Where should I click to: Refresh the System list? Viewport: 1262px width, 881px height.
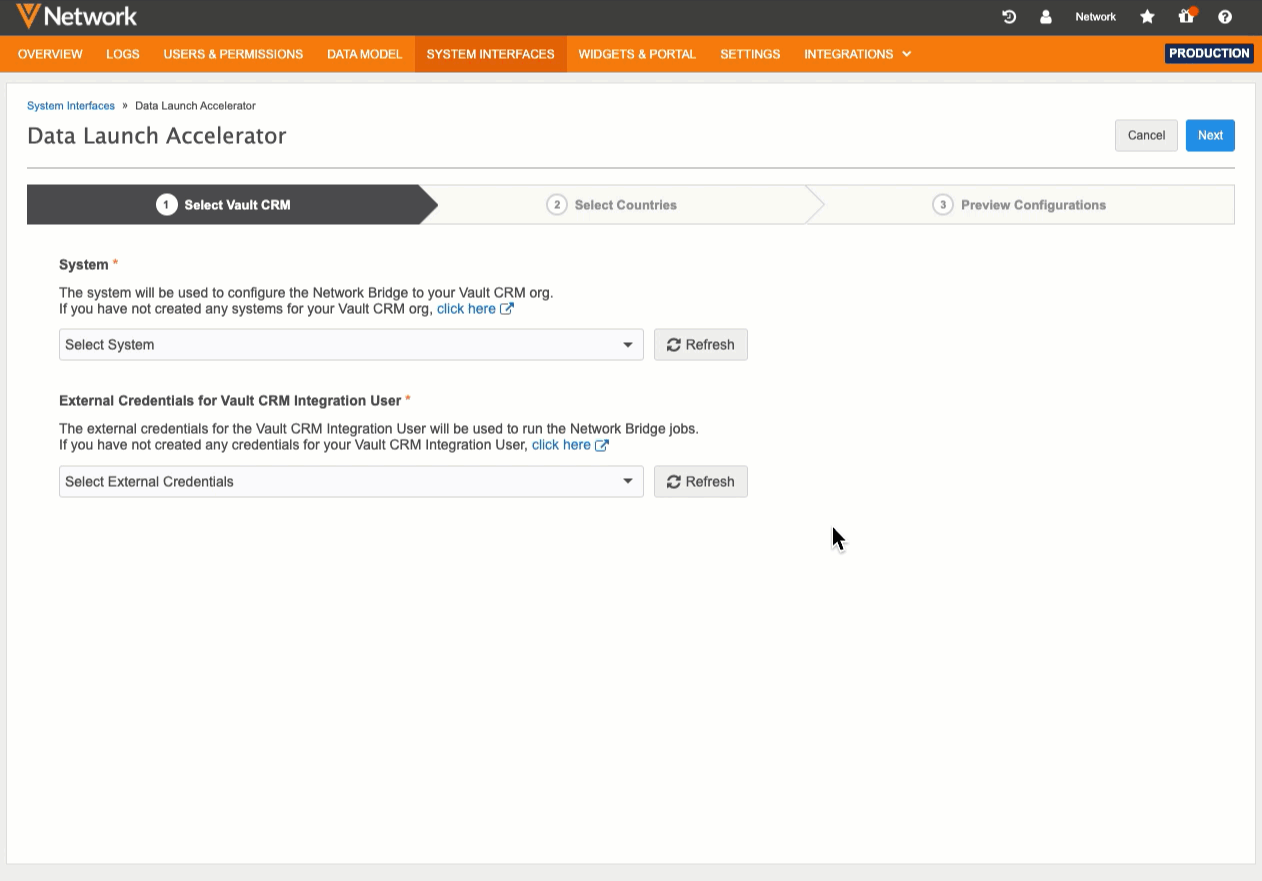[700, 345]
